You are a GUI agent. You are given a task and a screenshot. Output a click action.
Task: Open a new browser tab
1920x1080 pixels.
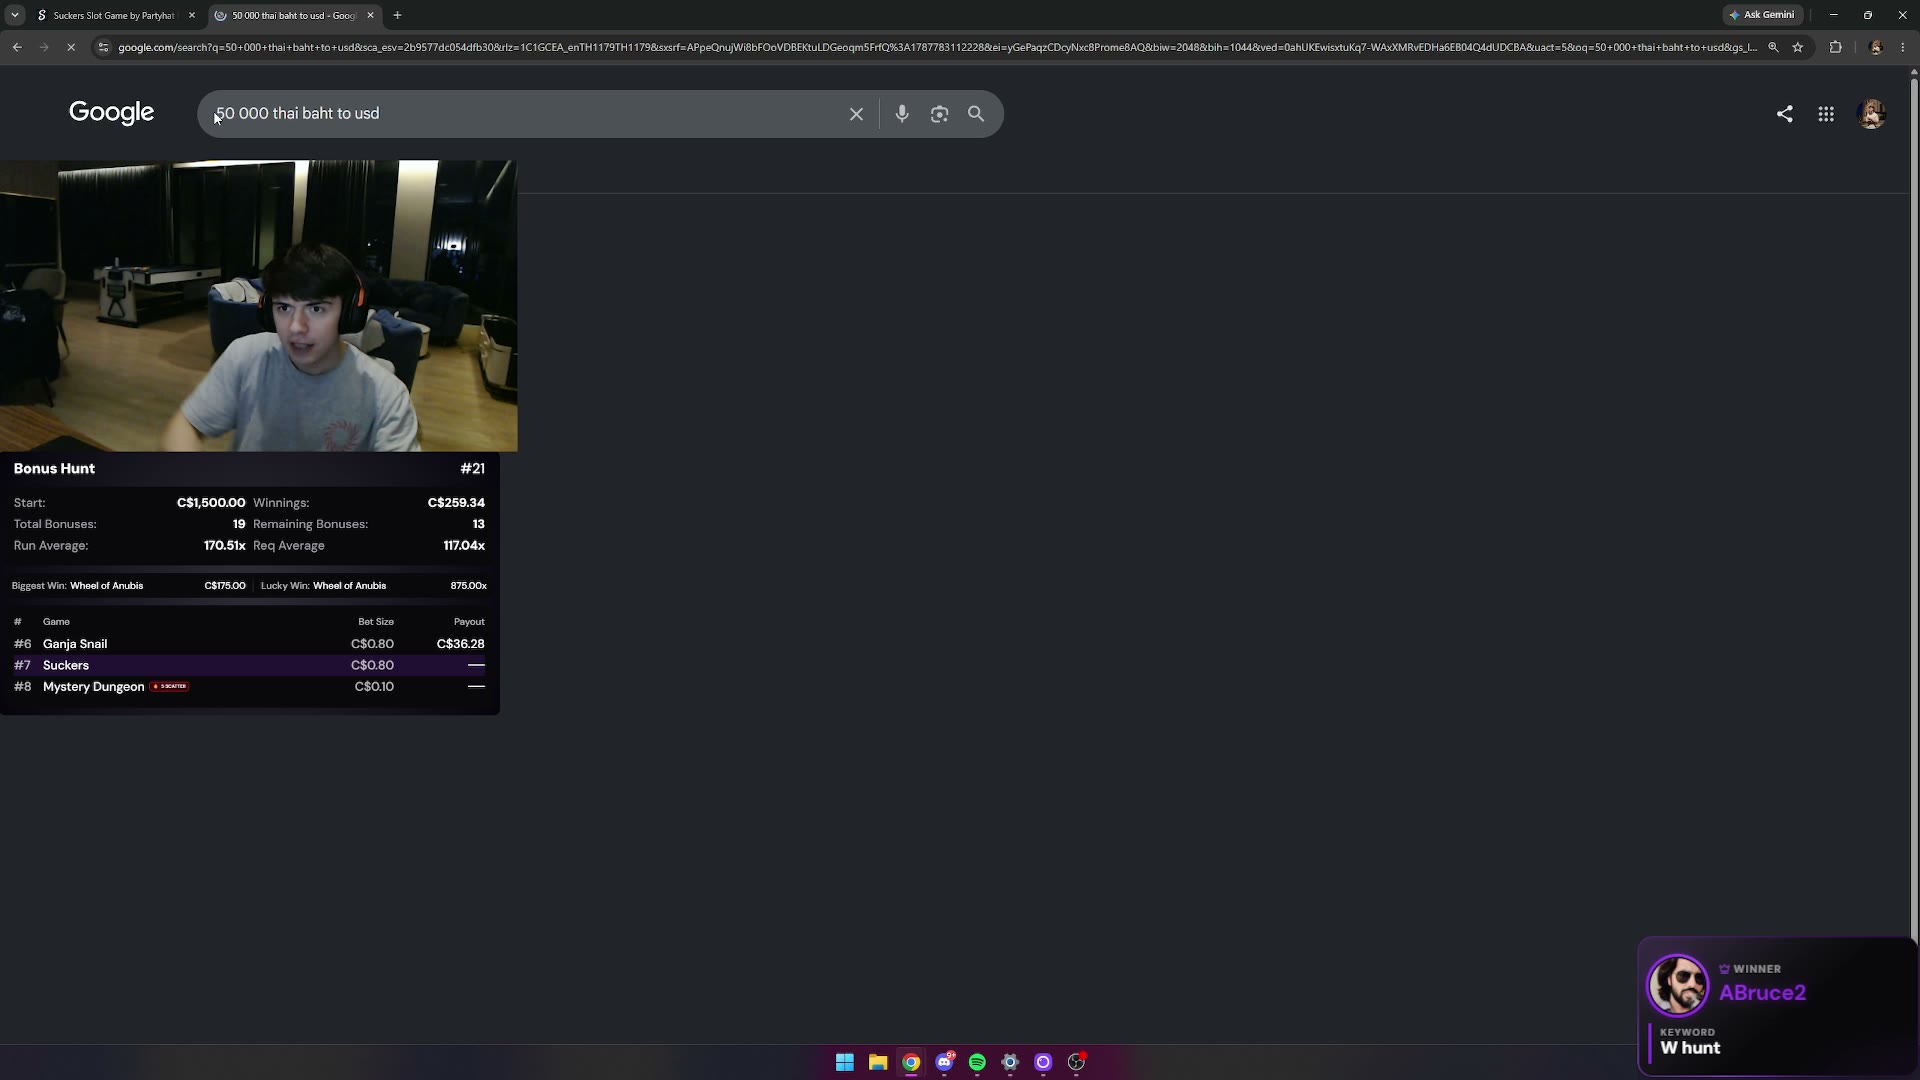point(397,15)
